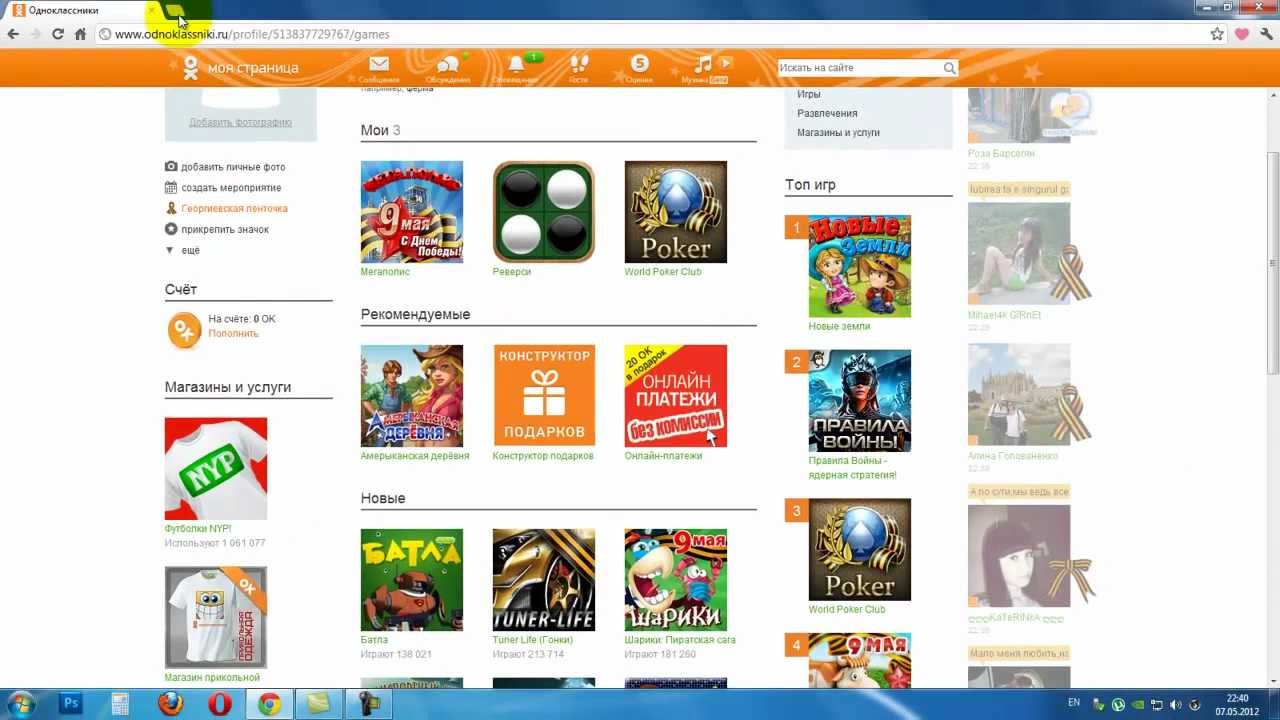Screen dimensions: 1280x720
Task: Select 'Игры' in the category menu
Action: [809, 94]
